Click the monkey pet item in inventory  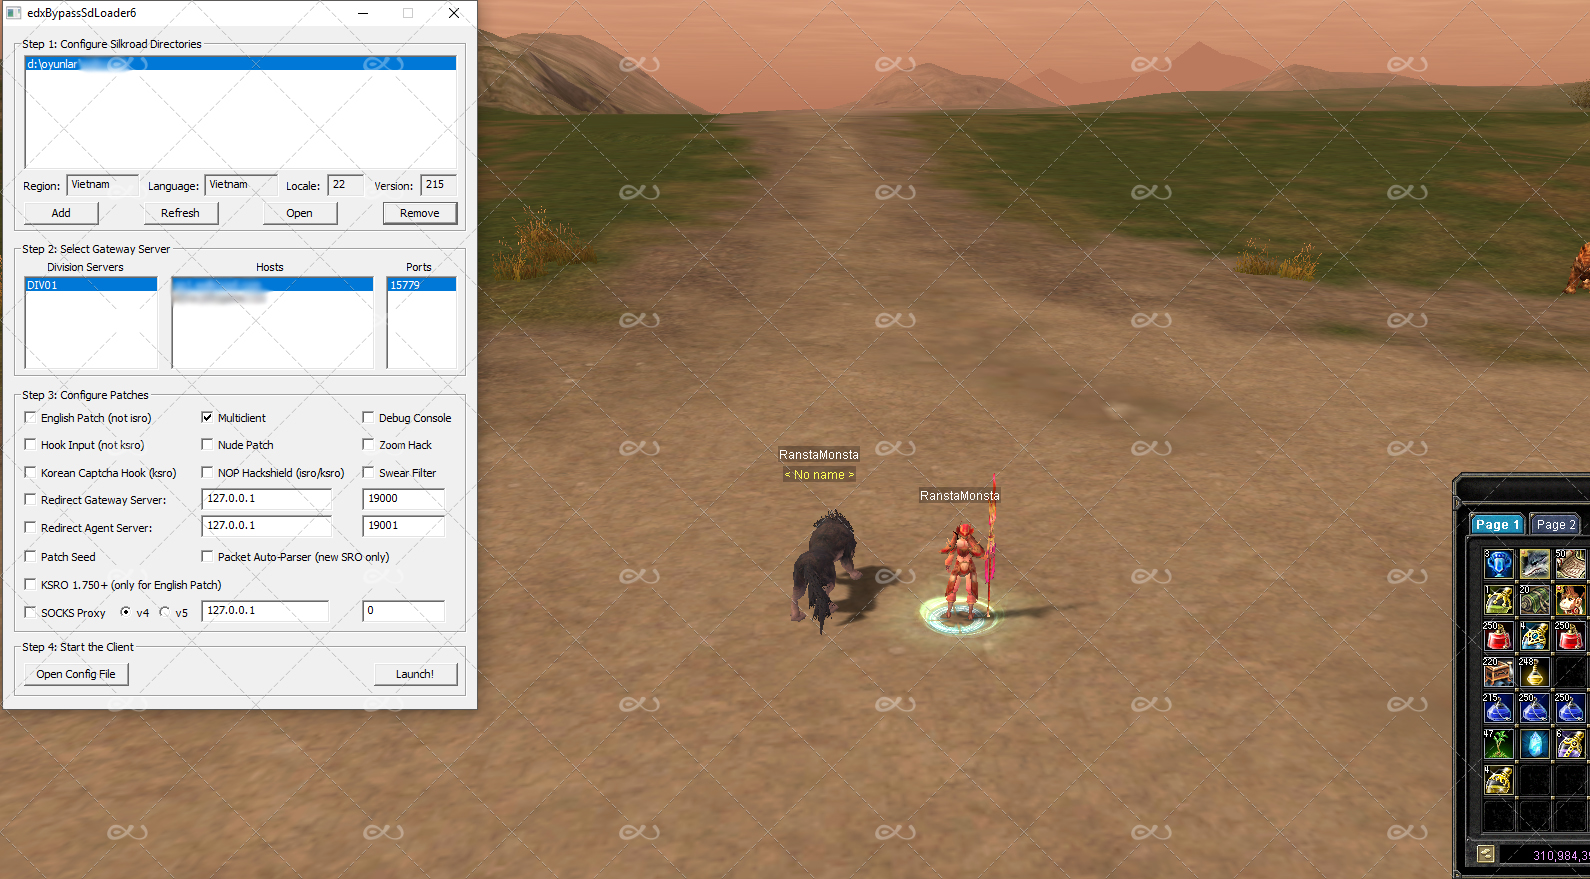tap(1570, 600)
